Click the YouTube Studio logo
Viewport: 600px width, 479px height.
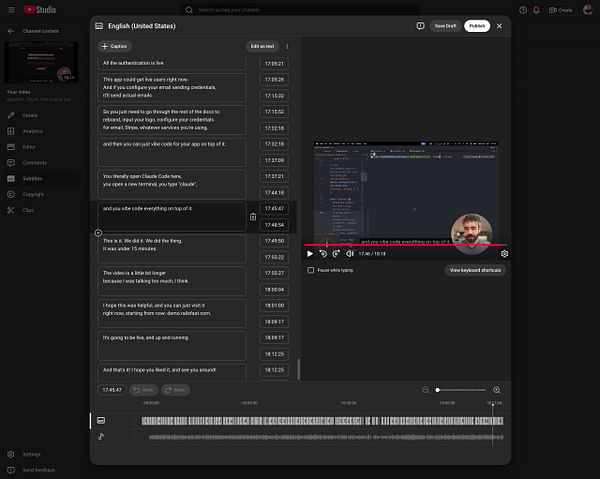40,10
